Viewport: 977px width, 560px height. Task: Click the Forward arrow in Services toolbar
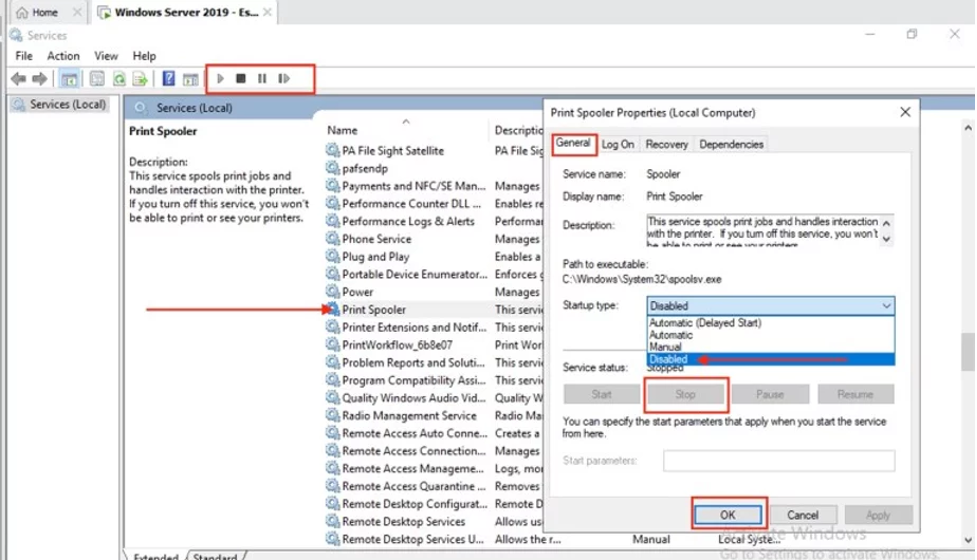tap(40, 79)
